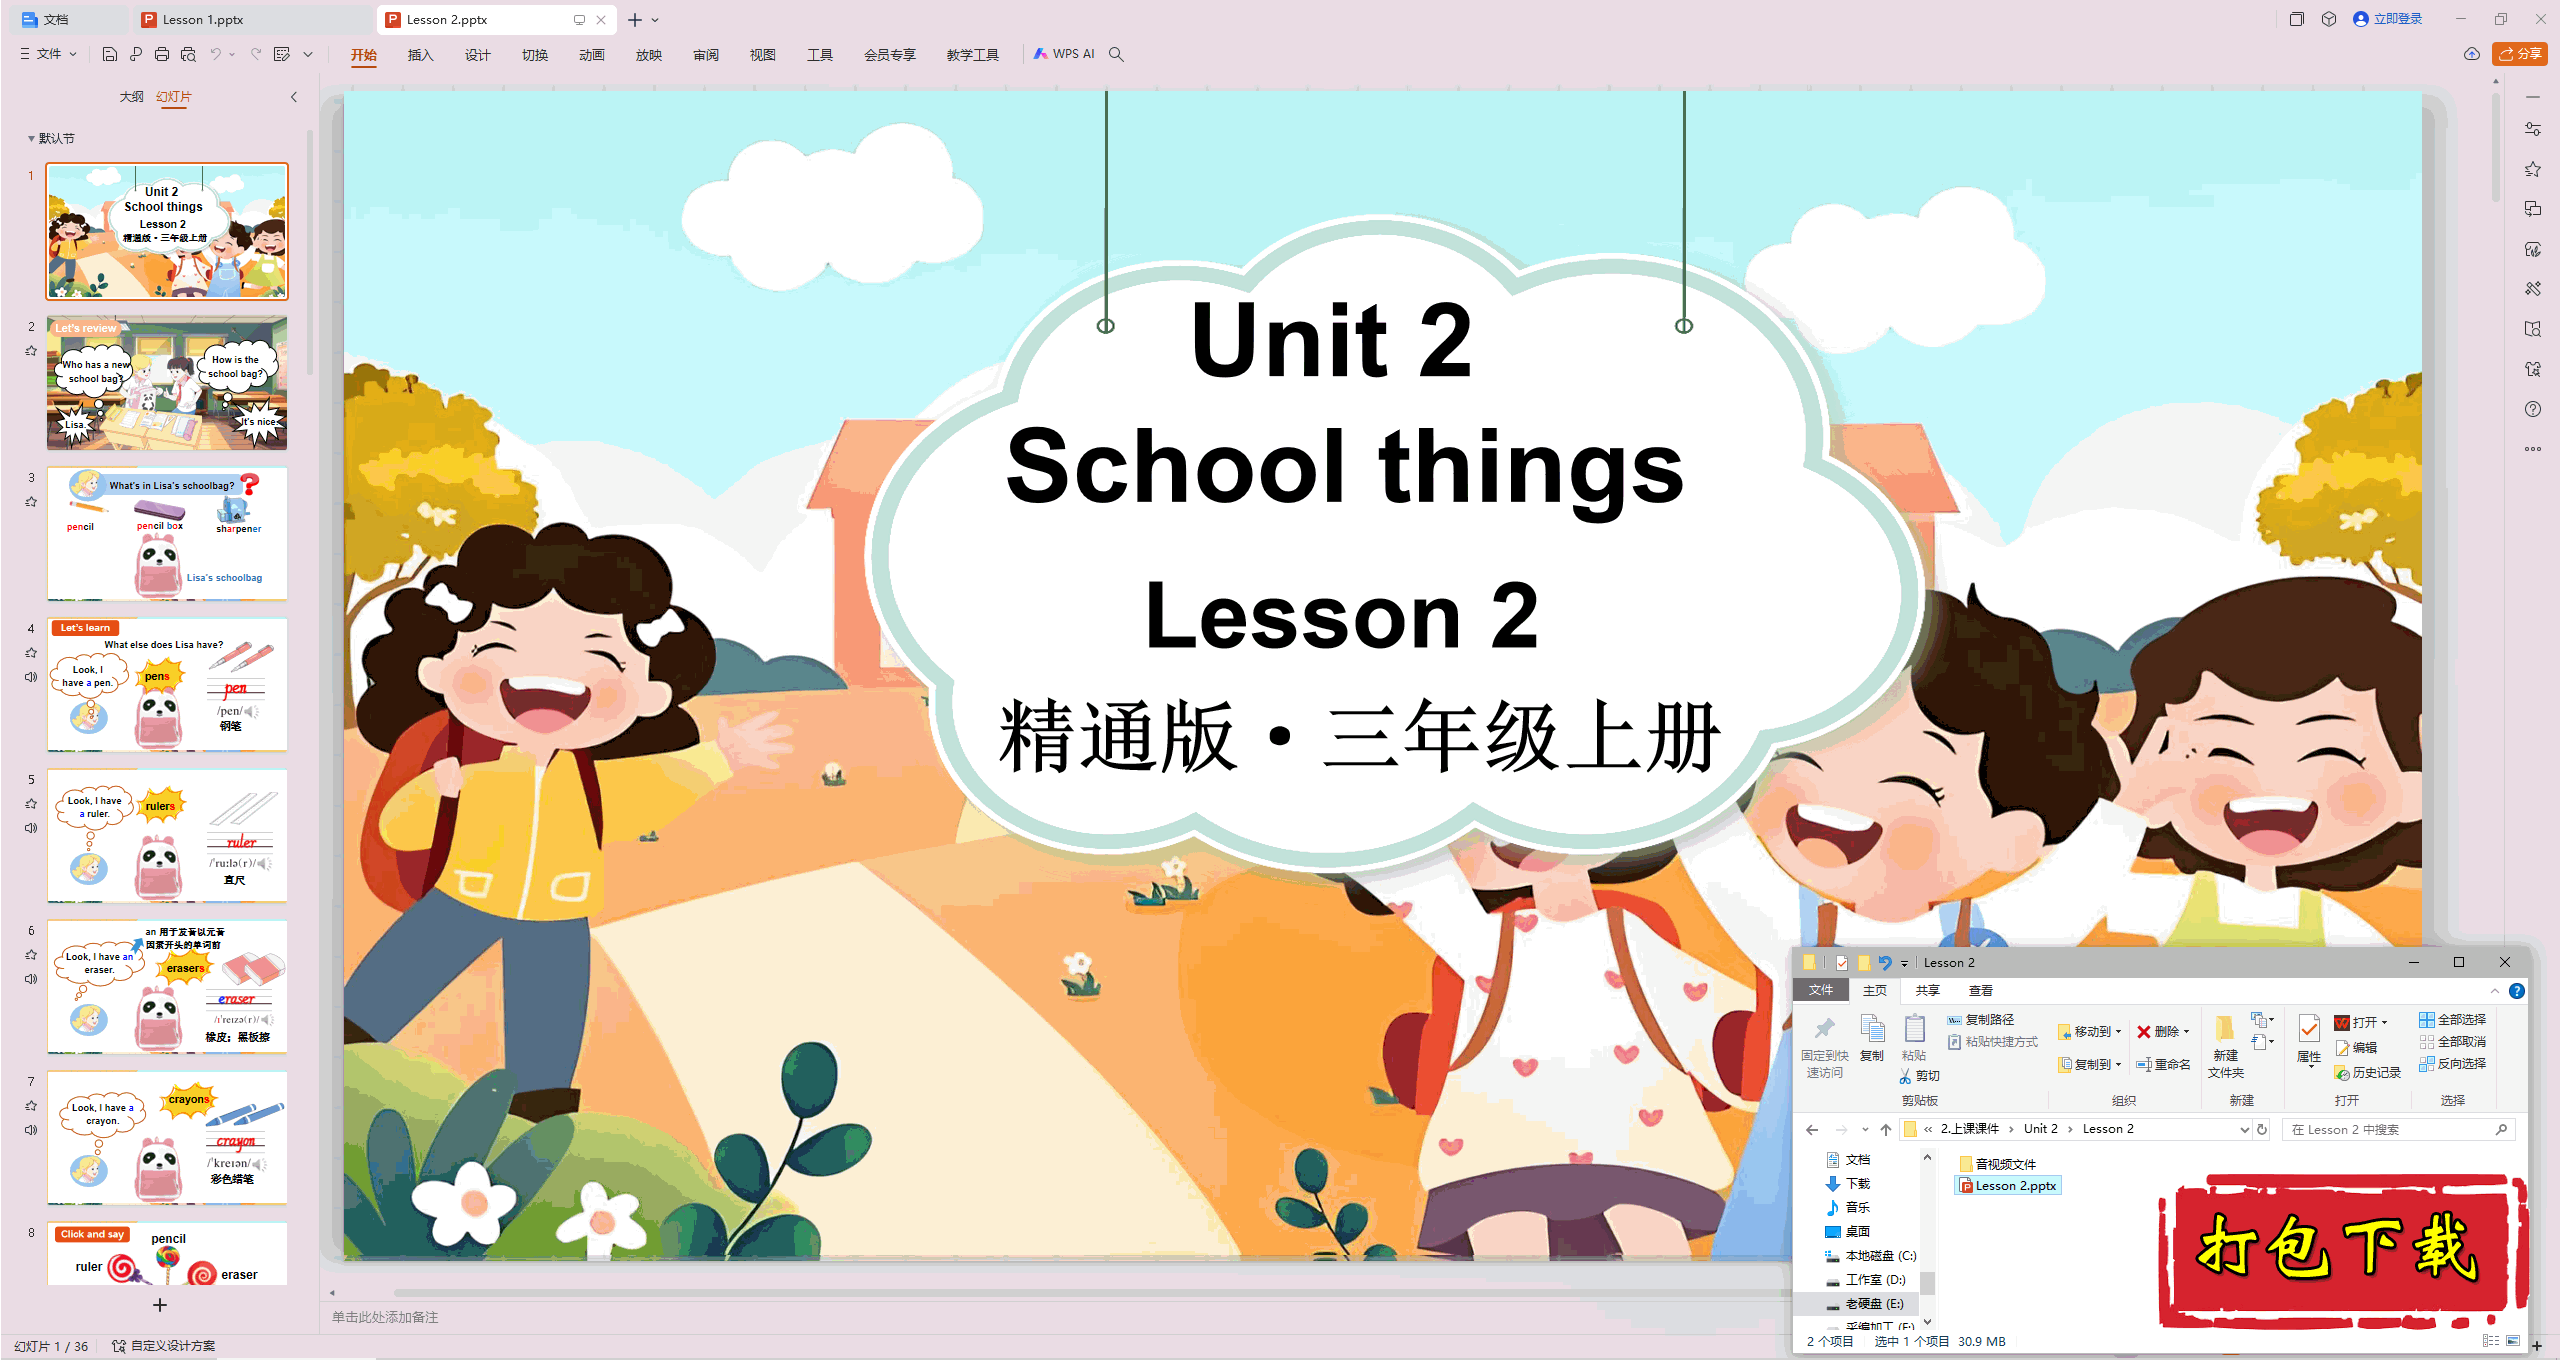The width and height of the screenshot is (2560, 1360).
Task: Toggle the animation star beside slide 2
Action: tap(31, 351)
